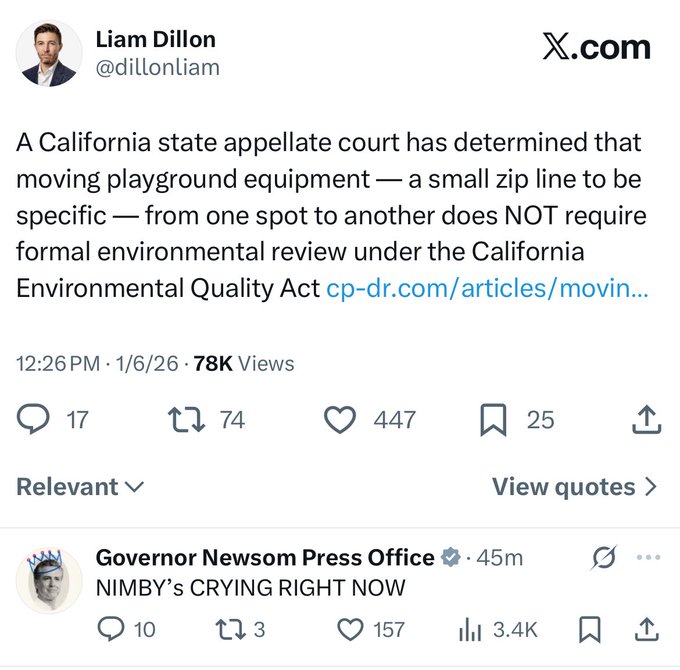The height and width of the screenshot is (670, 680).
Task: Open Liam Dillon's profile picture
Action: click(48, 53)
